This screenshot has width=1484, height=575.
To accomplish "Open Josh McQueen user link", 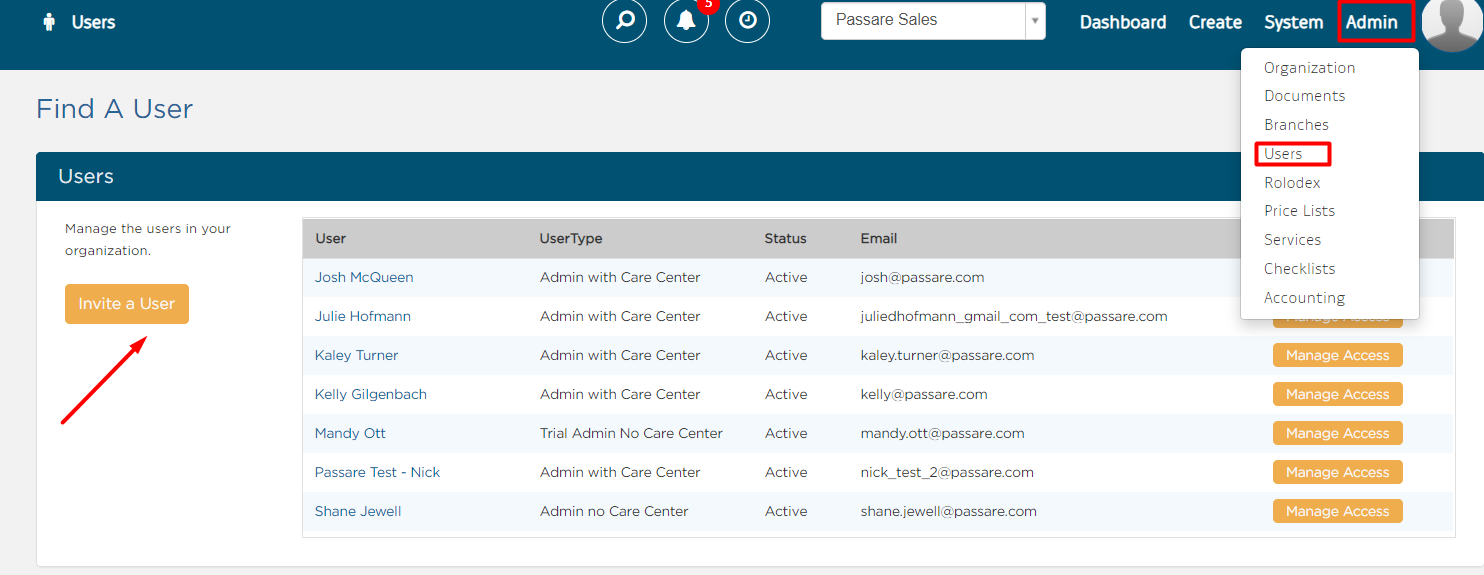I will [x=364, y=277].
